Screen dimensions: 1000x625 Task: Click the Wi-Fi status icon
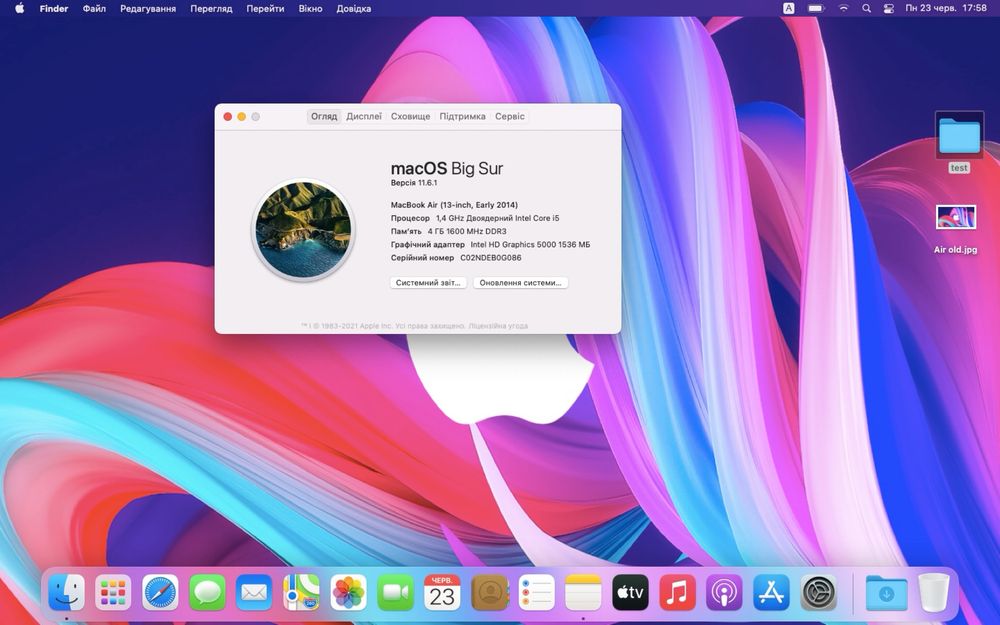(x=843, y=8)
